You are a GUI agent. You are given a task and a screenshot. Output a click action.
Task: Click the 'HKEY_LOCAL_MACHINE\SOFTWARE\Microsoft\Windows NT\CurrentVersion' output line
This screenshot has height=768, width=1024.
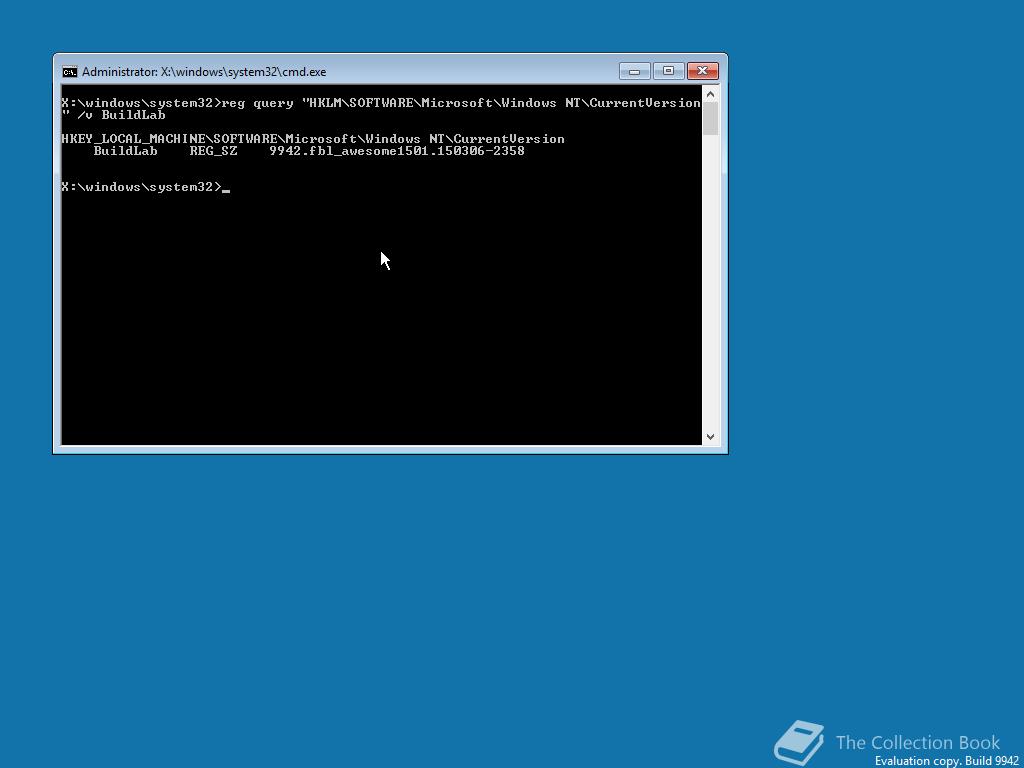(x=313, y=139)
